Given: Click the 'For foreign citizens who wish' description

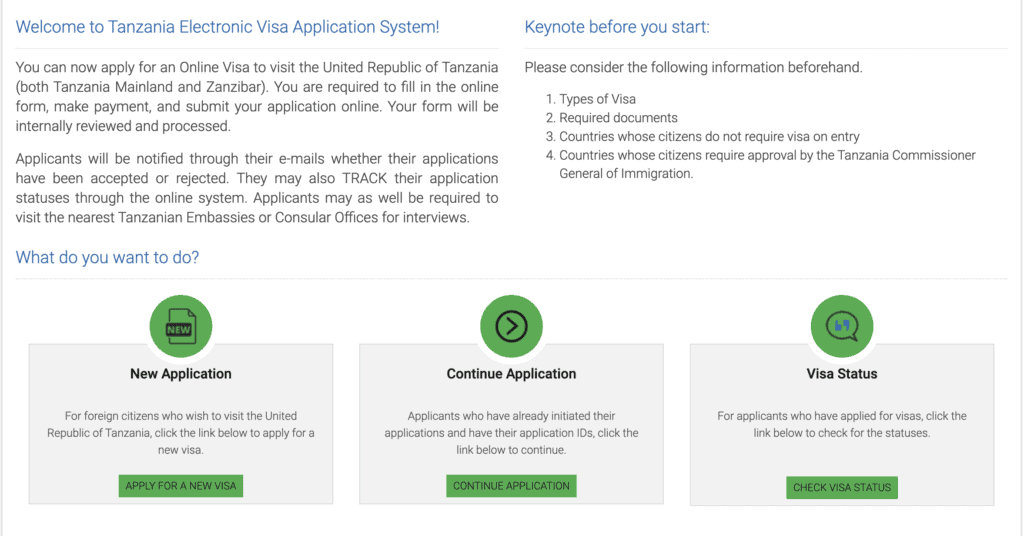Looking at the screenshot, I should point(181,433).
